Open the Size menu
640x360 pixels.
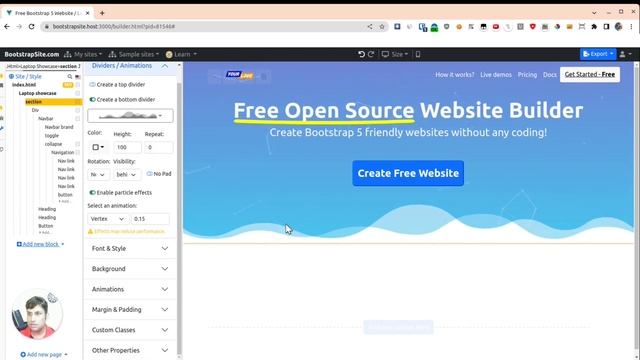pos(395,54)
